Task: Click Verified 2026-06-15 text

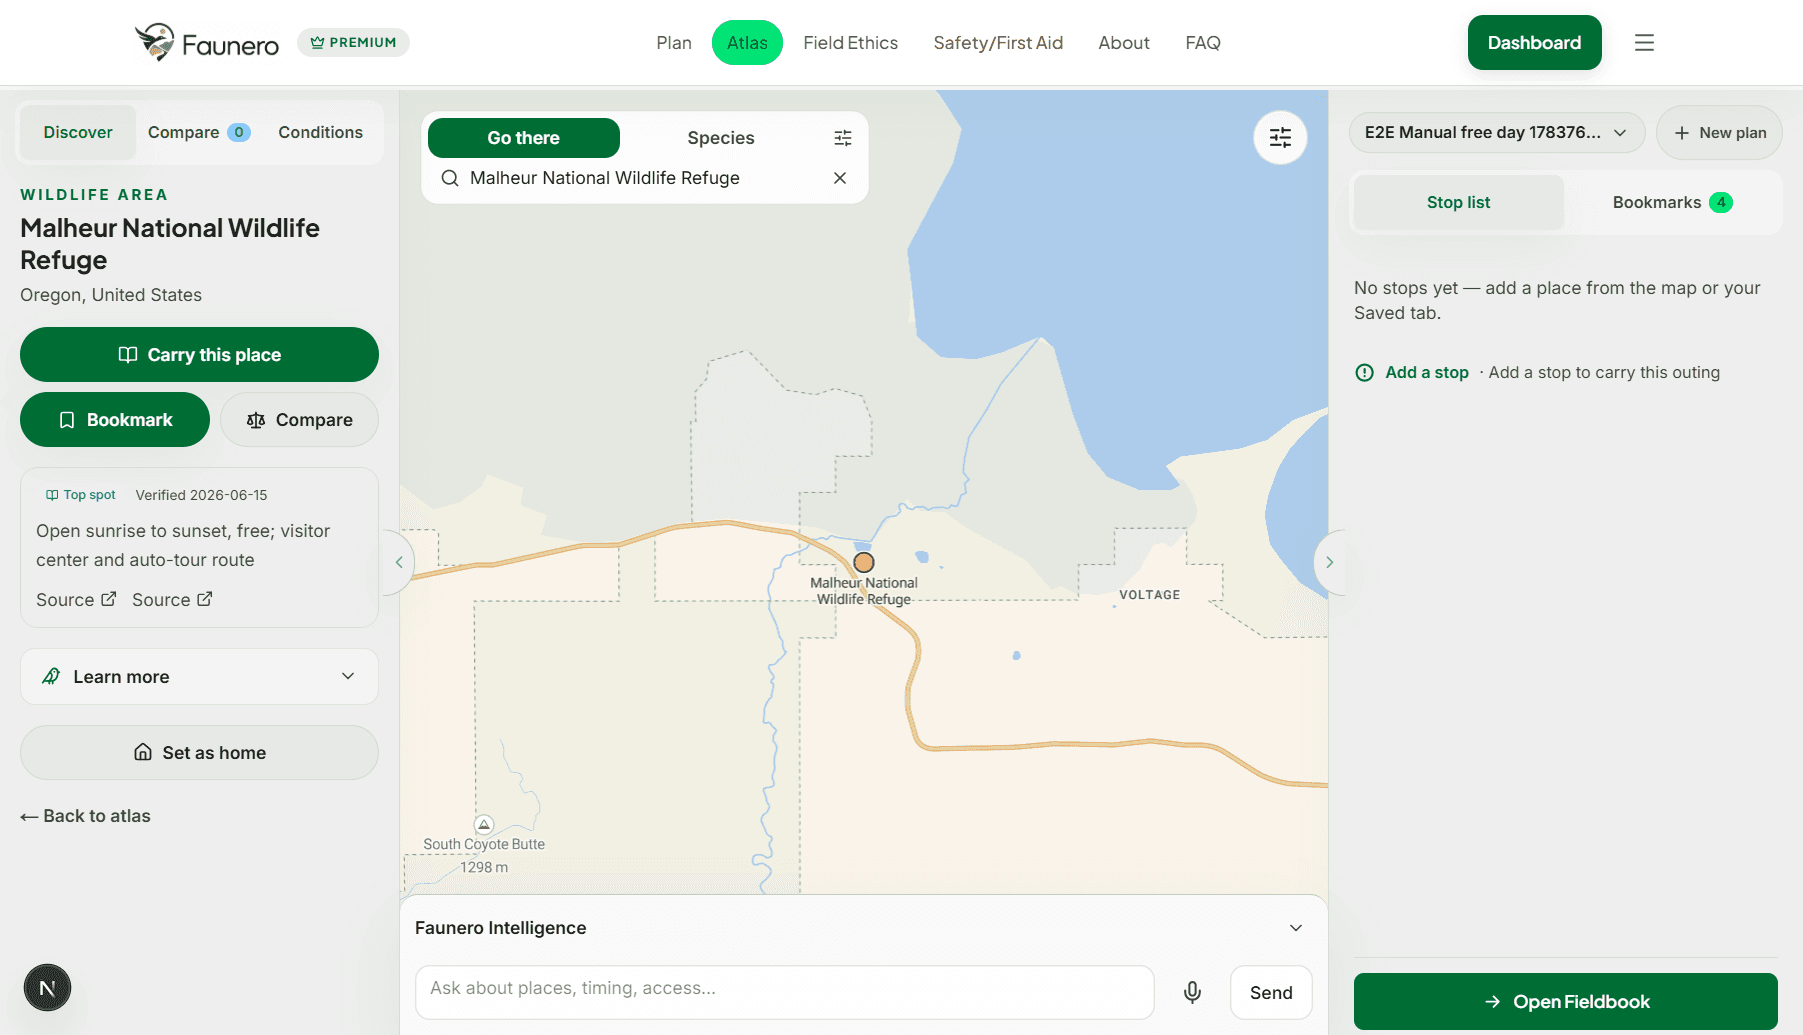Action: [201, 495]
